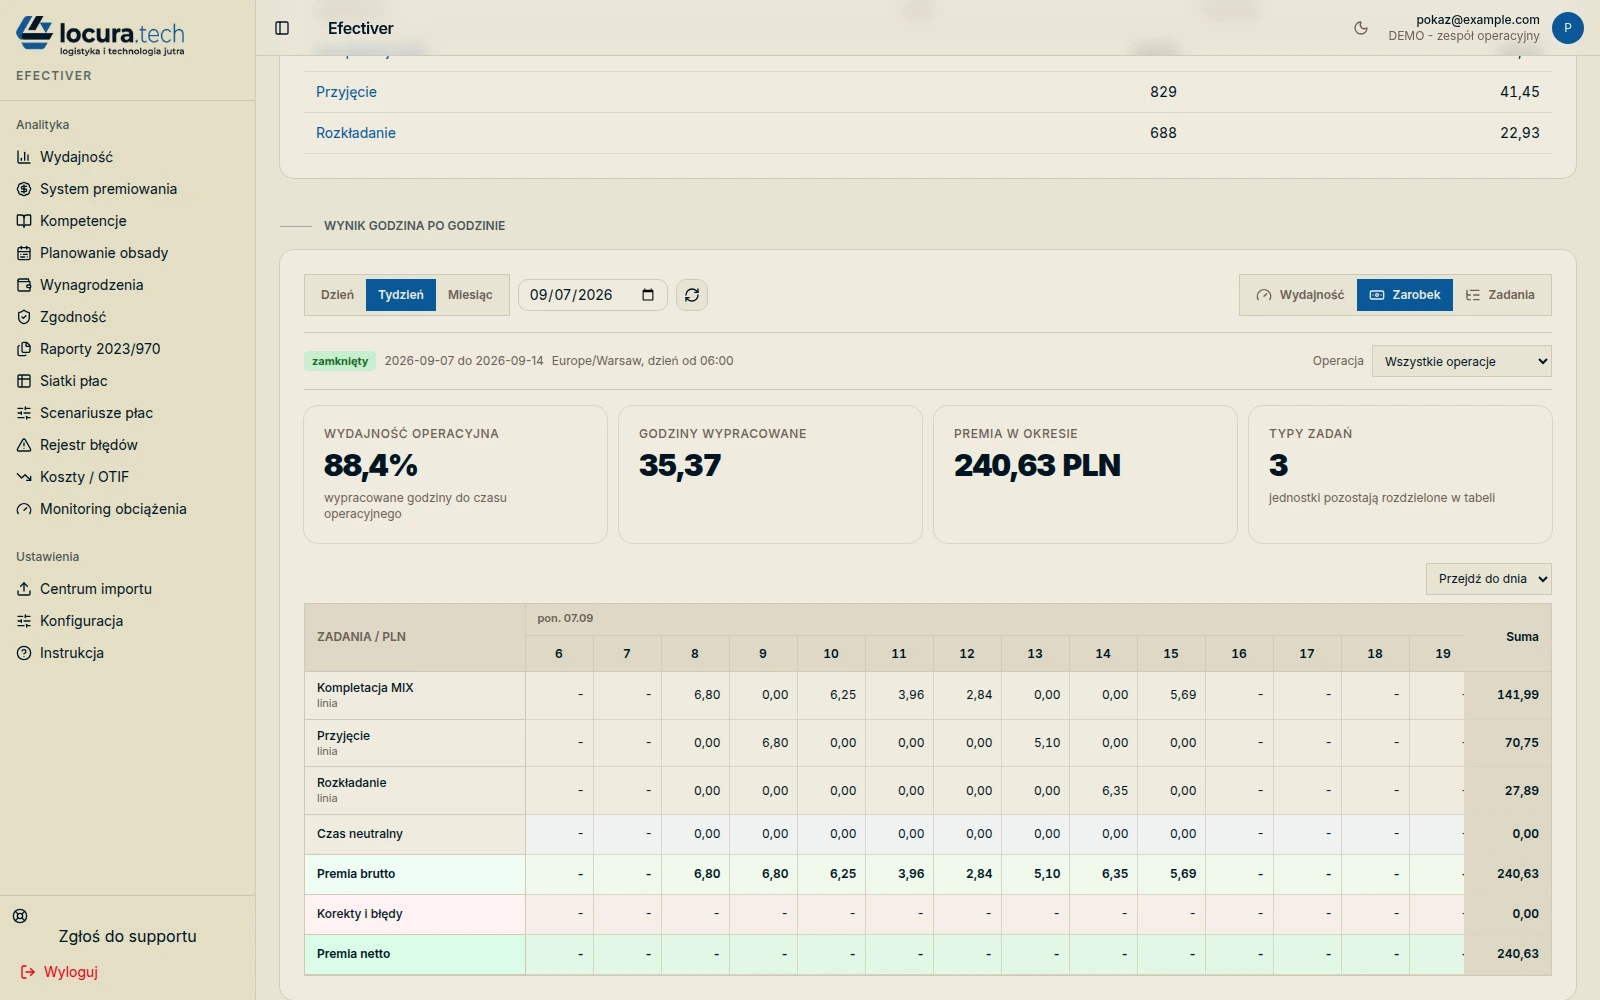Click the Wyloguj logout link
The width and height of the screenshot is (1600, 1000).
60,972
